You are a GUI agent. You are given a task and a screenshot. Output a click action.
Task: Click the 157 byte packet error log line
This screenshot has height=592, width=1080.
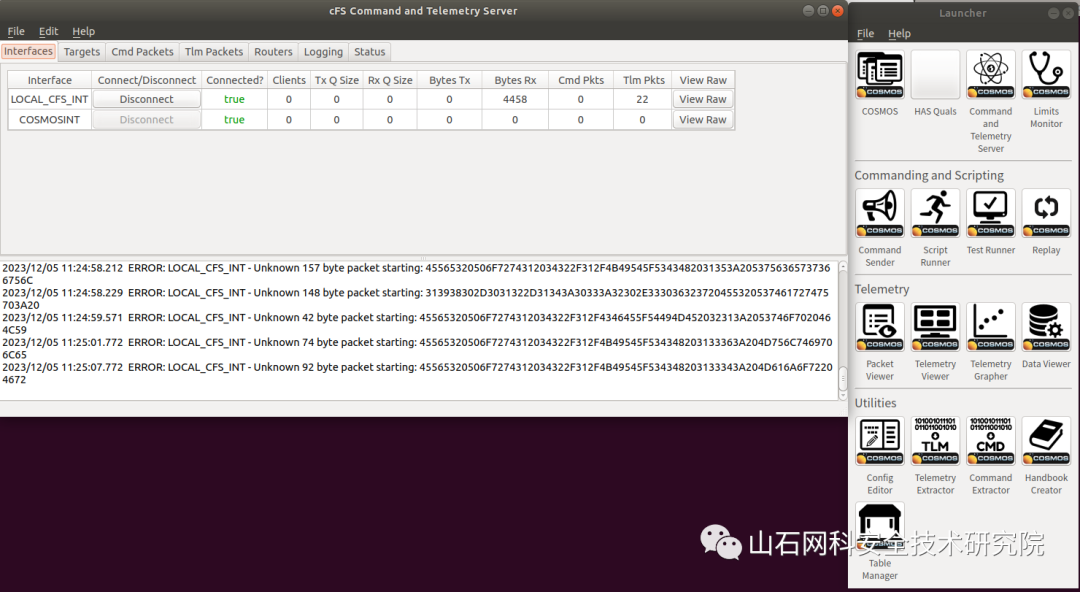pos(417,274)
